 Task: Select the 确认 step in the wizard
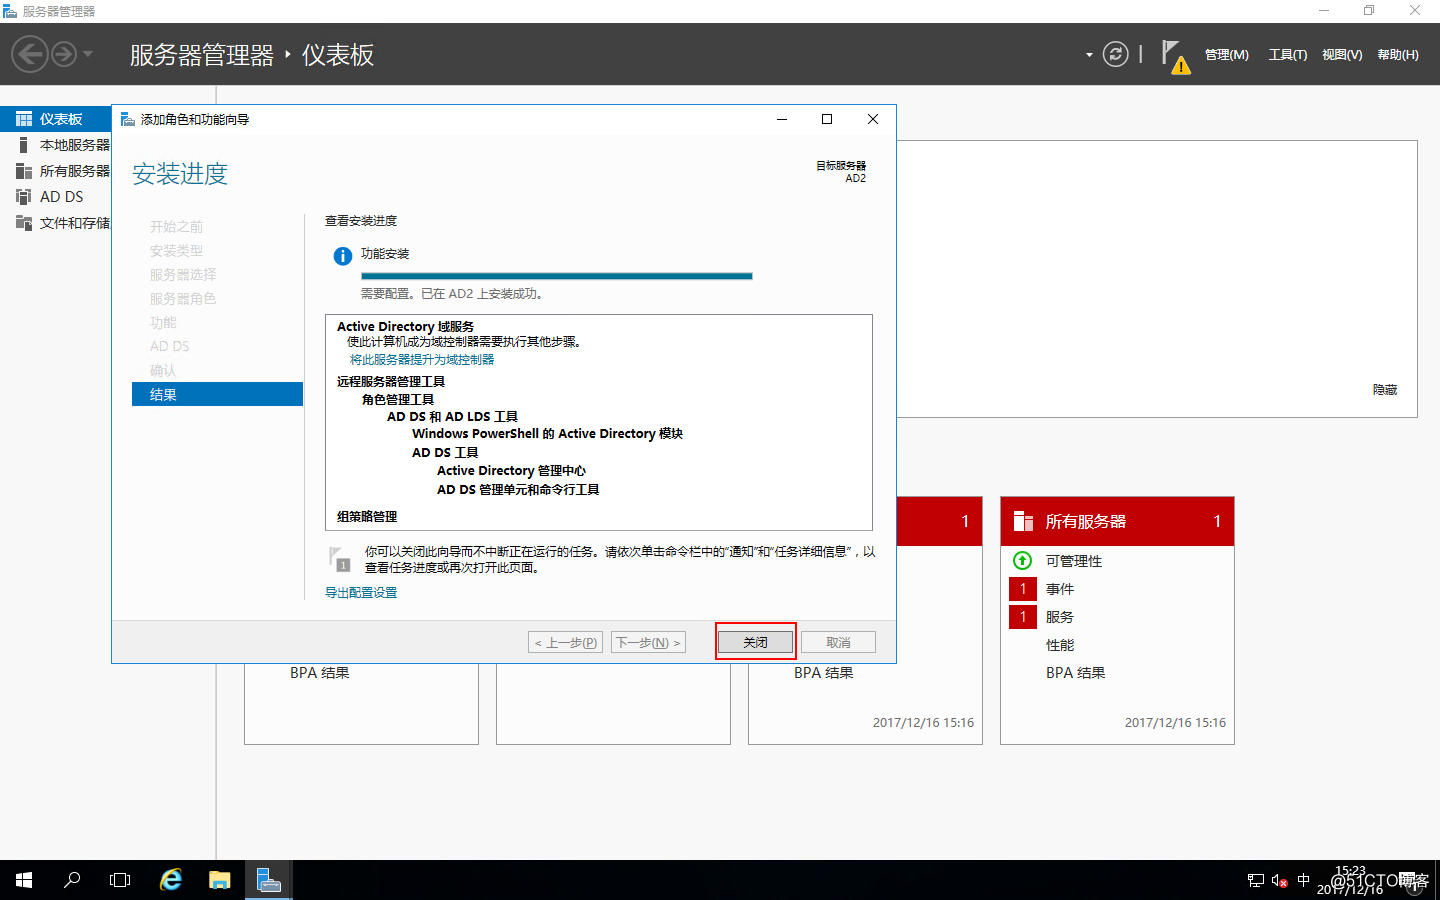163,370
